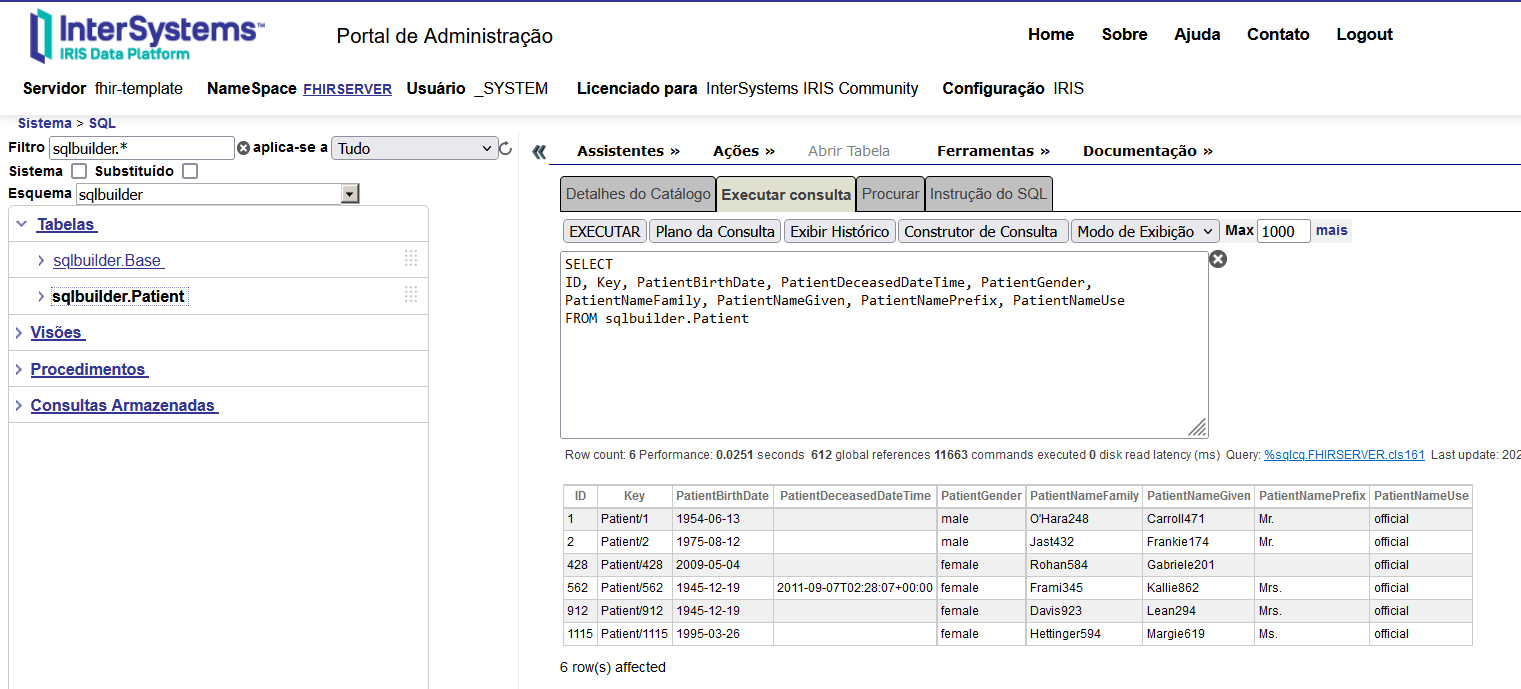
Task: Enable the Sistema checkbox
Action: point(79,171)
